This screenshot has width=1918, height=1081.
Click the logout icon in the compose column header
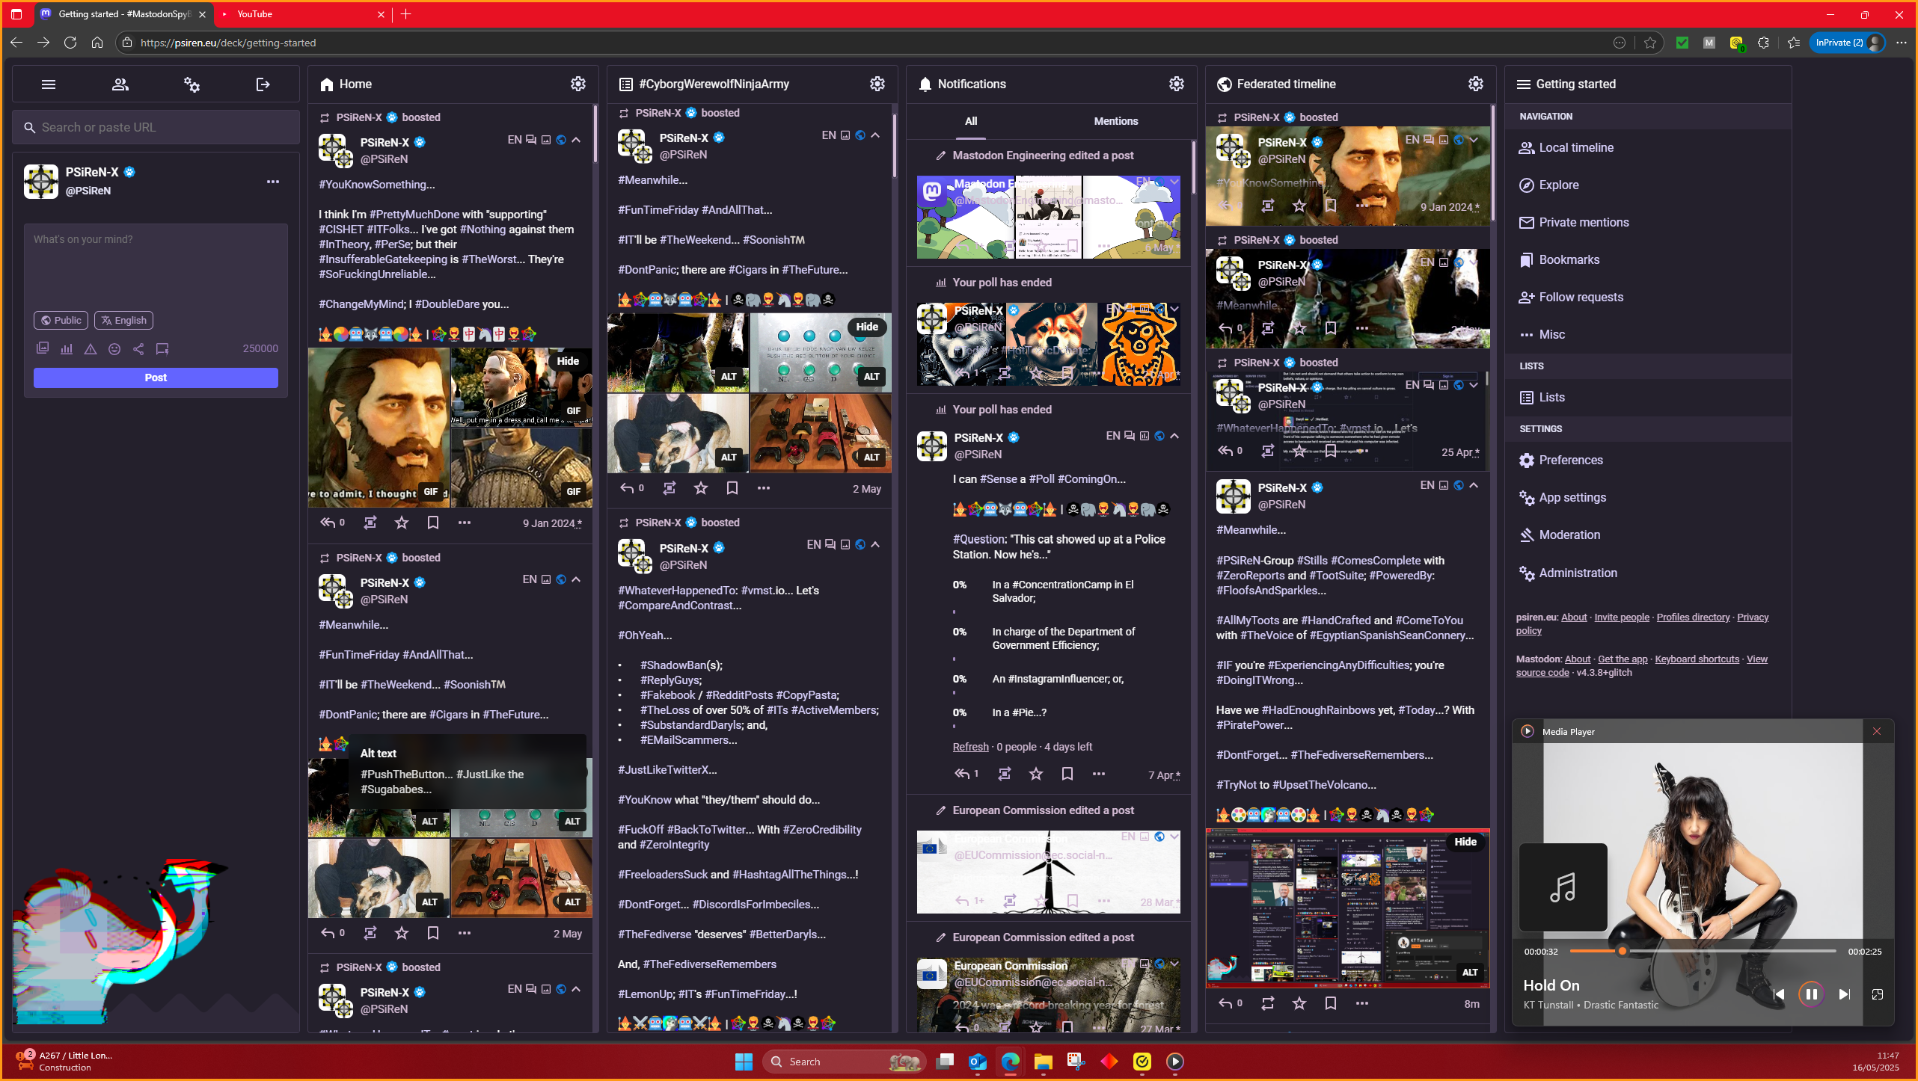tap(263, 85)
